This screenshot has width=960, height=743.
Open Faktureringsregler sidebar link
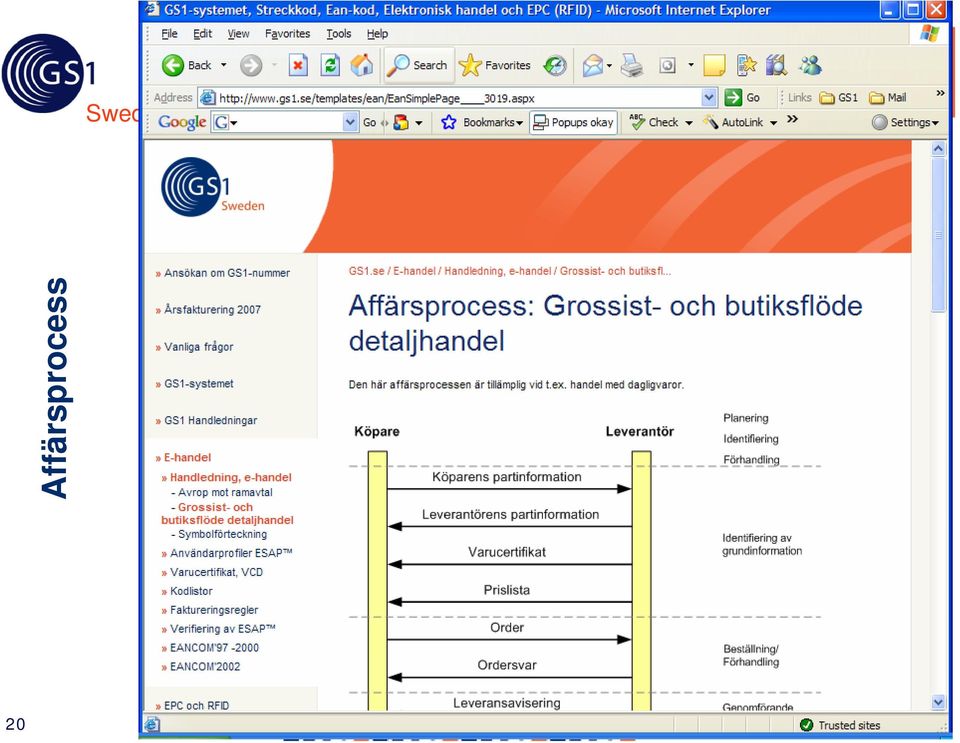point(214,610)
